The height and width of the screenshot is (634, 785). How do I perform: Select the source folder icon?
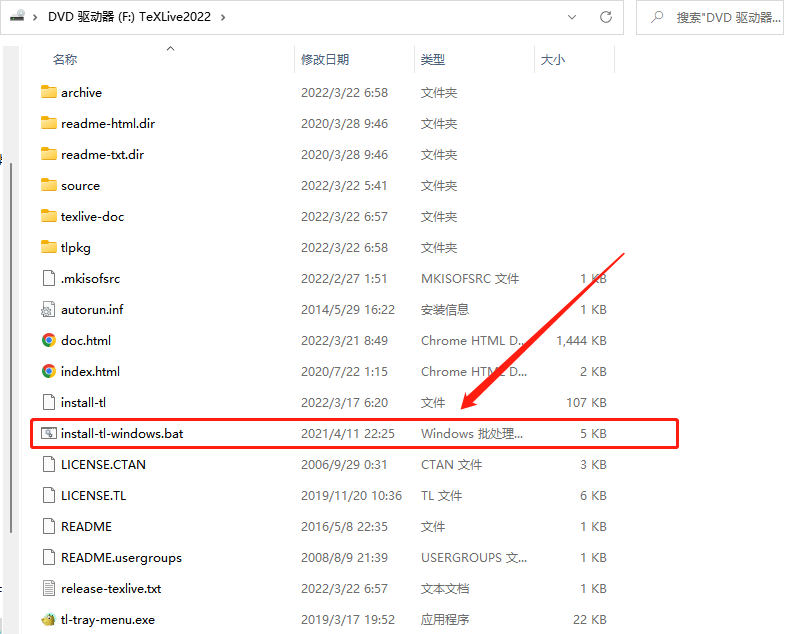[49, 185]
